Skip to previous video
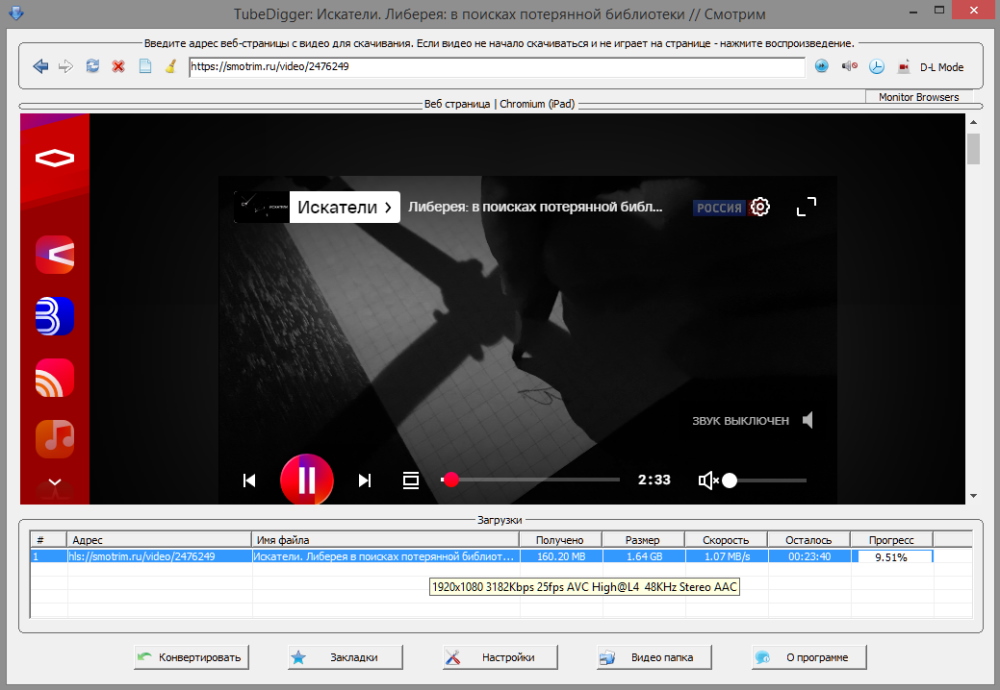 tap(249, 480)
